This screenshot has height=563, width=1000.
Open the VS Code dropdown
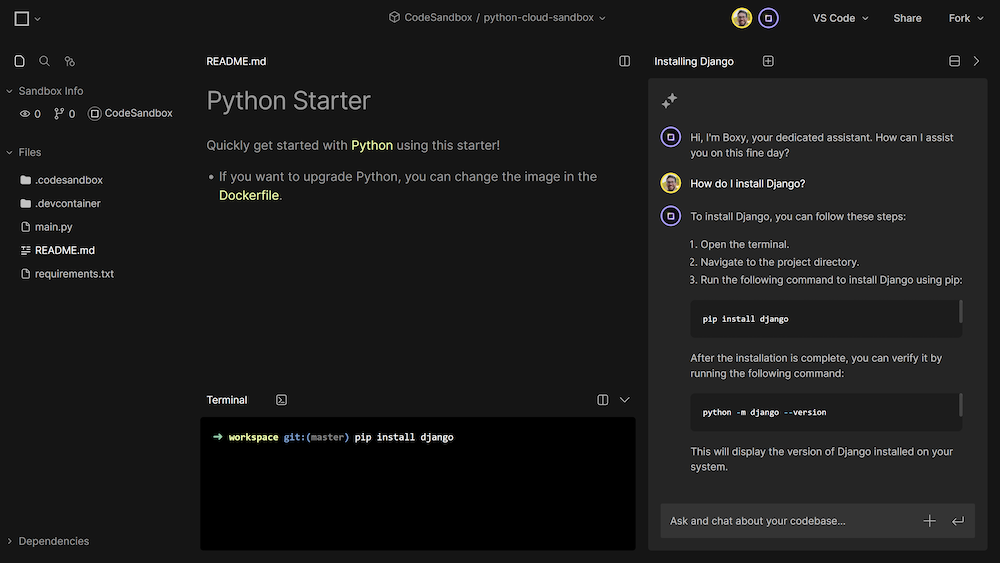(x=840, y=18)
